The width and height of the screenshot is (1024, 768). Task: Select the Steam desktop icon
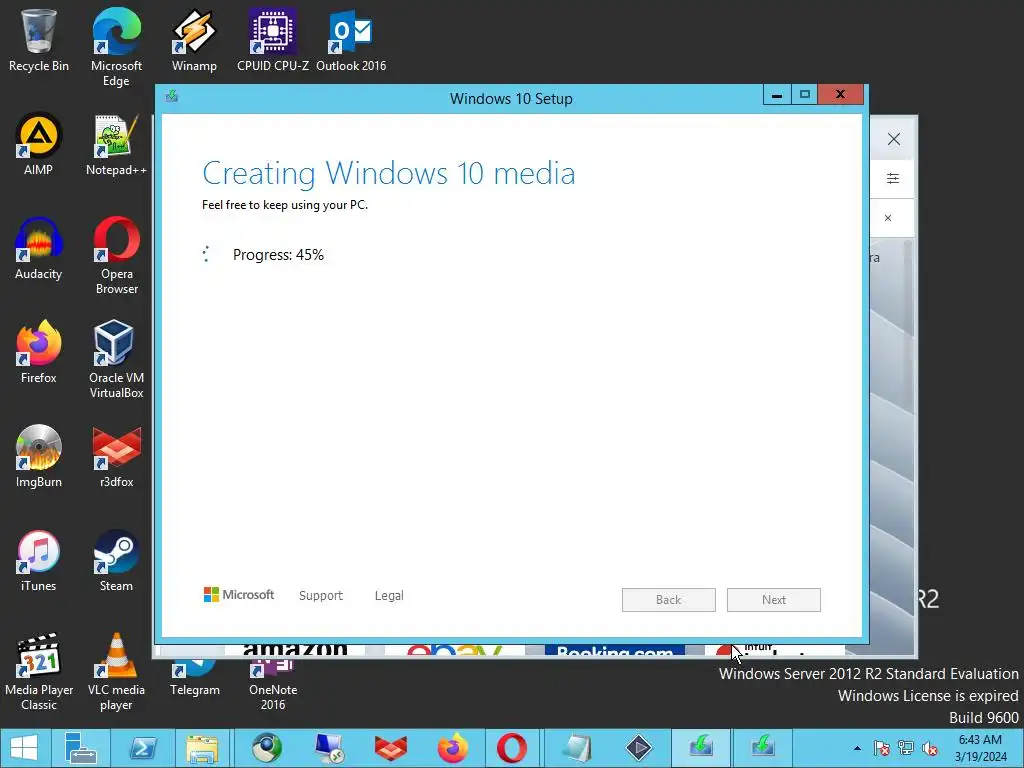click(x=116, y=560)
